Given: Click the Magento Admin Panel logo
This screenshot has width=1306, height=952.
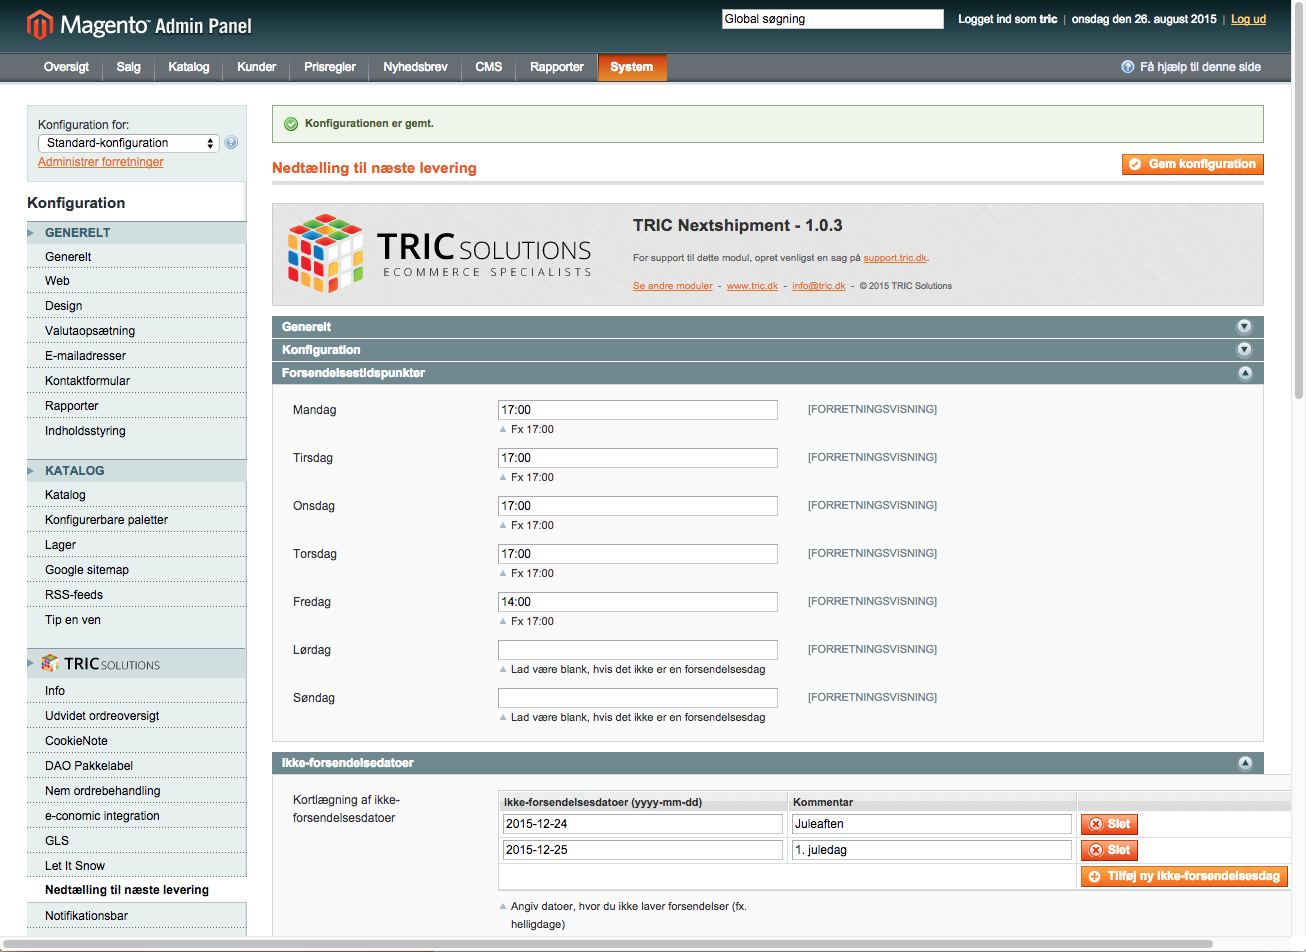Looking at the screenshot, I should pyautogui.click(x=140, y=24).
